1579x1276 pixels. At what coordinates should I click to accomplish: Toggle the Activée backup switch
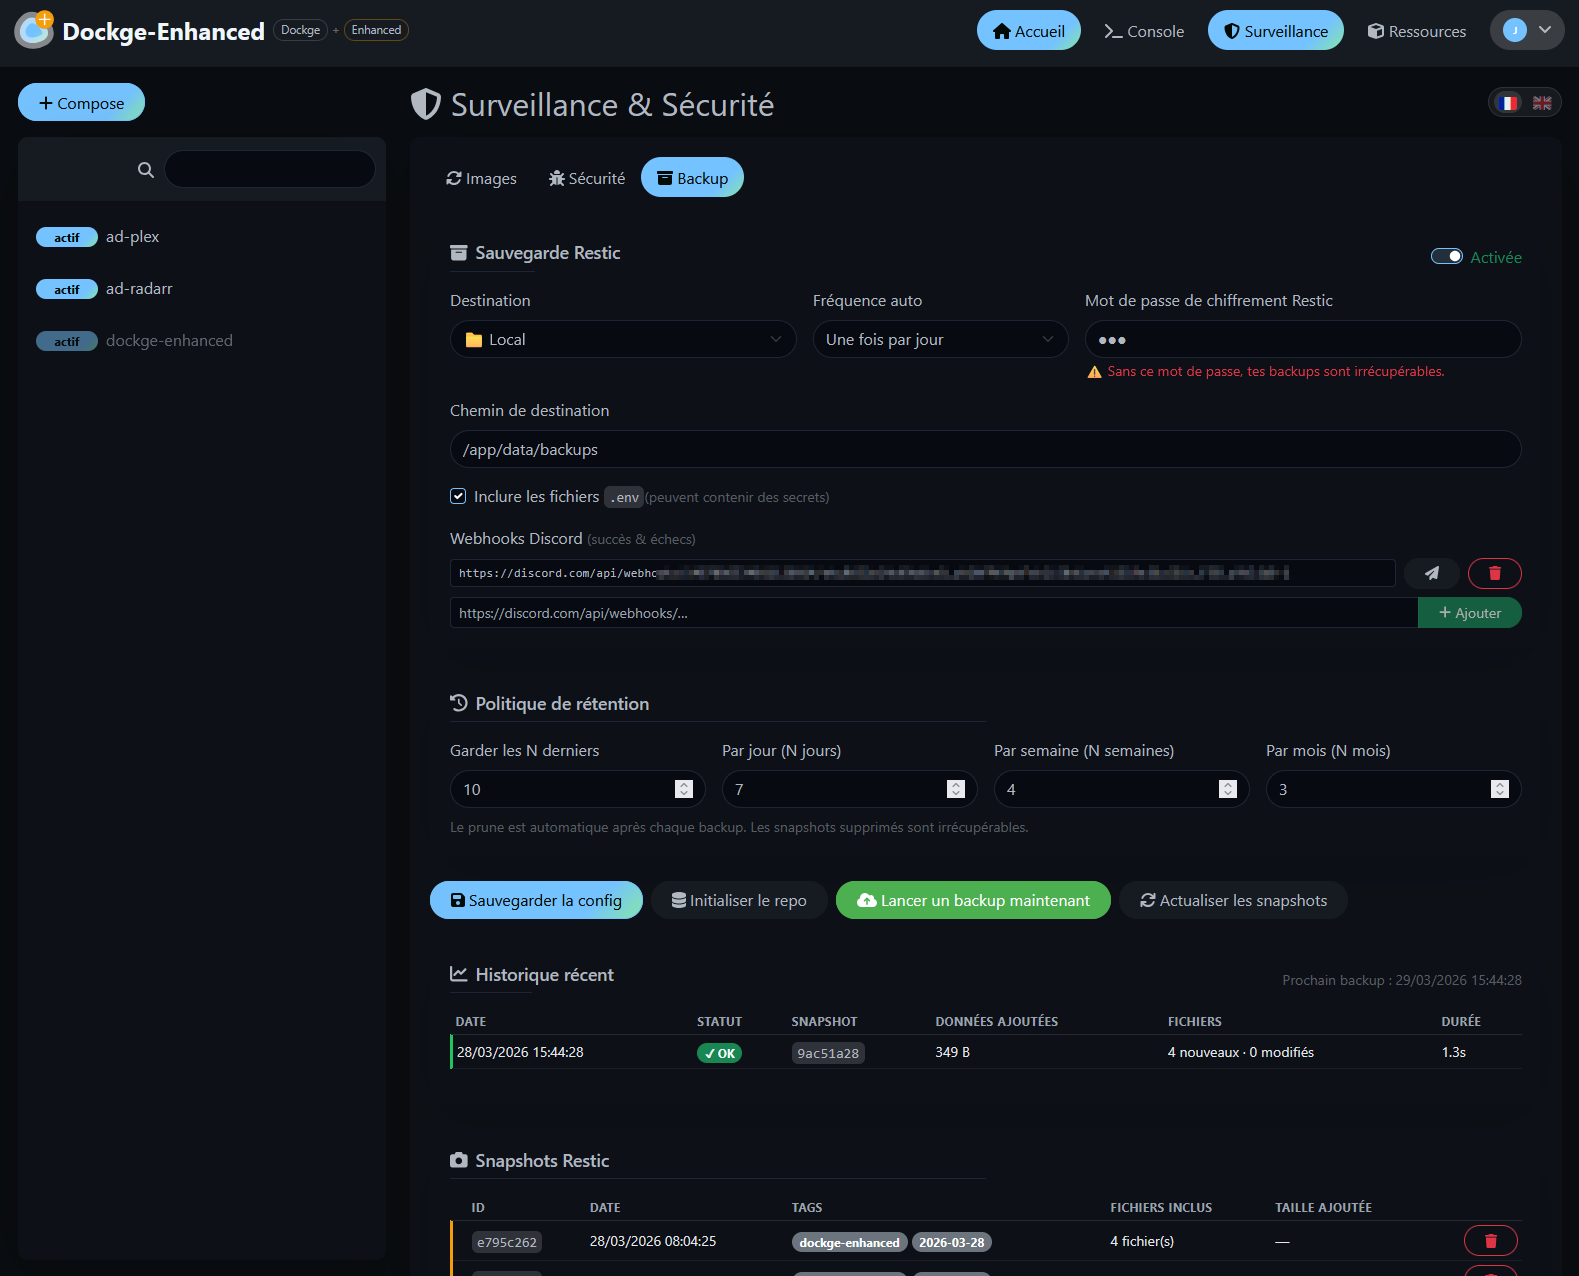click(x=1446, y=257)
